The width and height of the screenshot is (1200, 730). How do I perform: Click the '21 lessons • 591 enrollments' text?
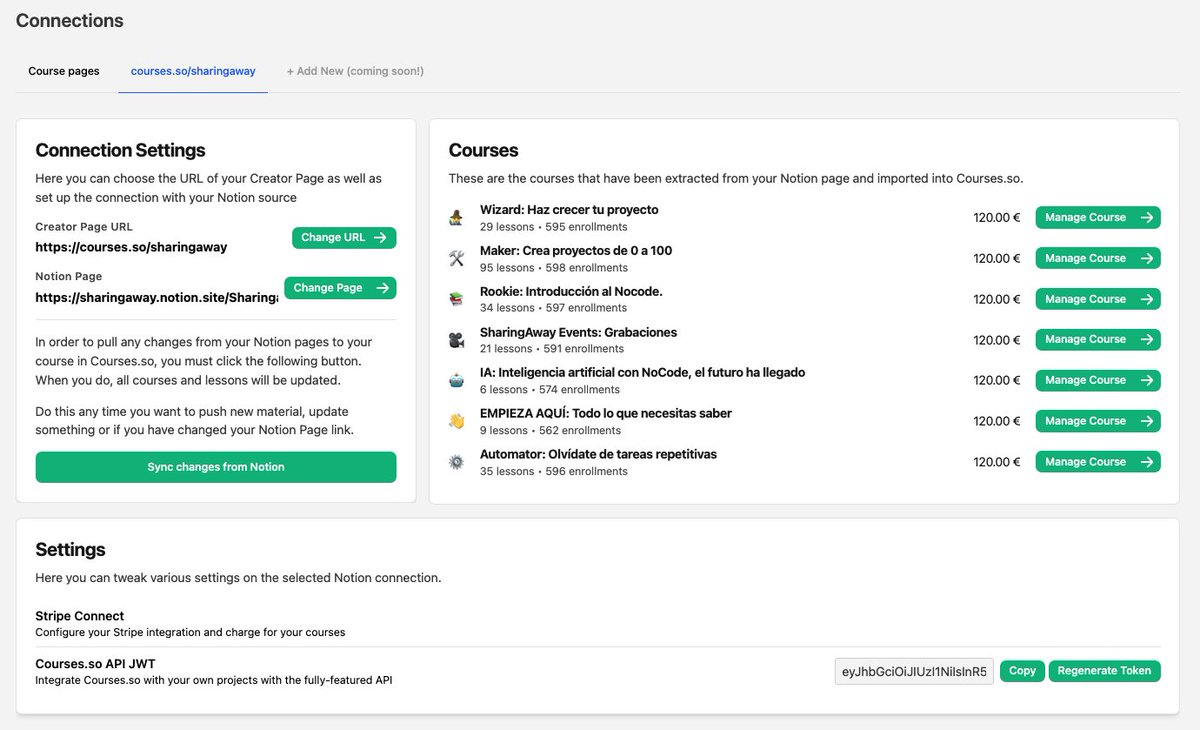click(552, 349)
